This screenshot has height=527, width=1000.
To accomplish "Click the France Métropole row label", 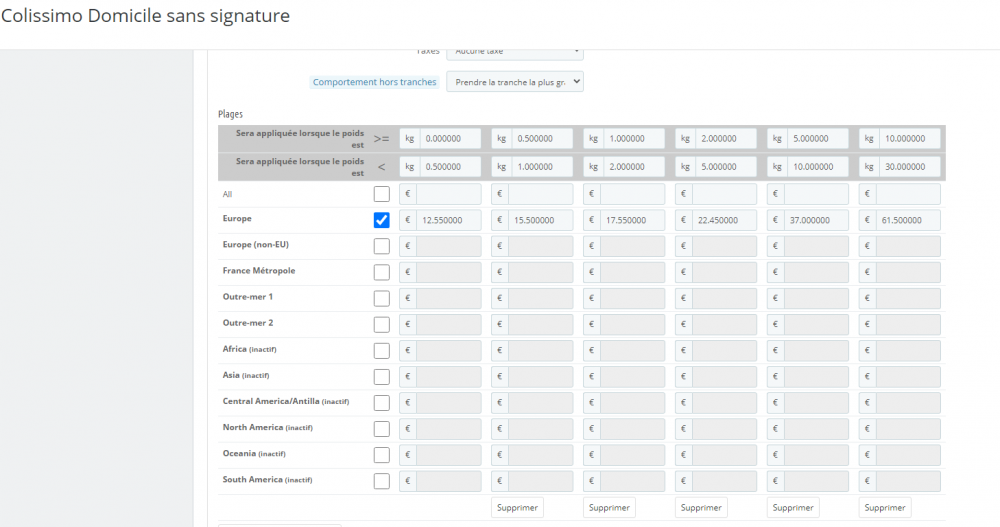I will [x=259, y=271].
